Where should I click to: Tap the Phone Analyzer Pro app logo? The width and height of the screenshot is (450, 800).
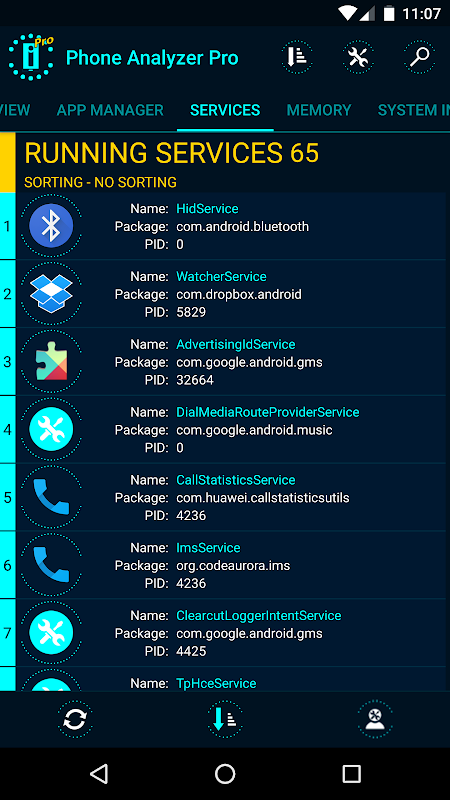[31, 57]
